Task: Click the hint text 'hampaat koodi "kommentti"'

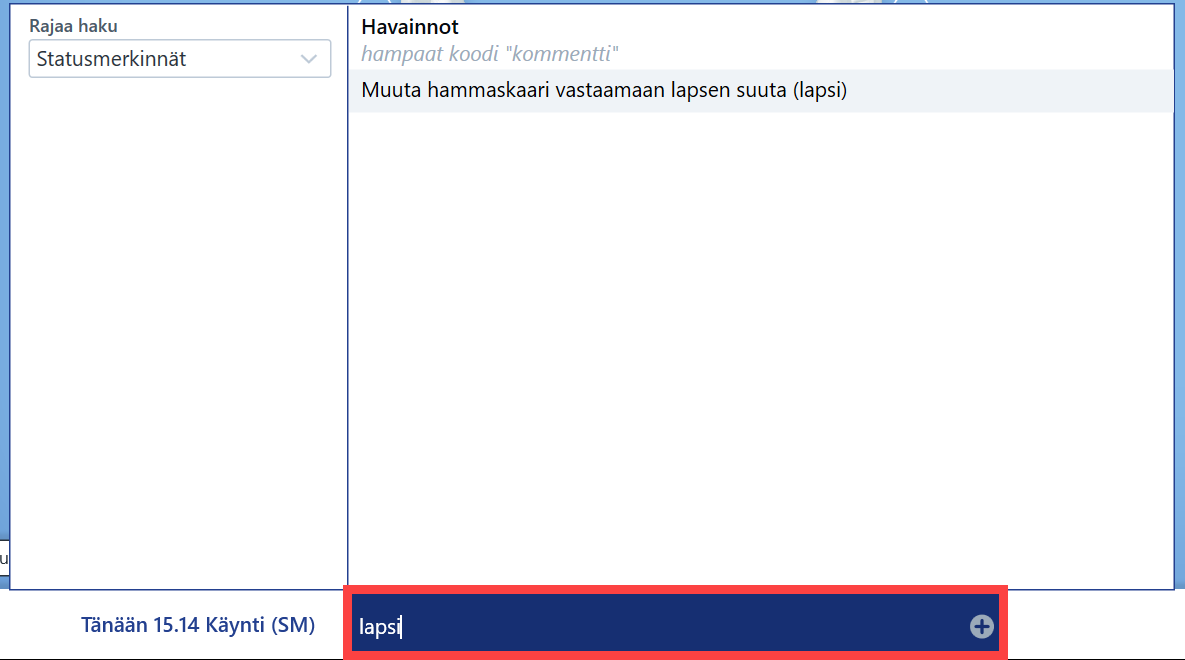Action: click(490, 54)
